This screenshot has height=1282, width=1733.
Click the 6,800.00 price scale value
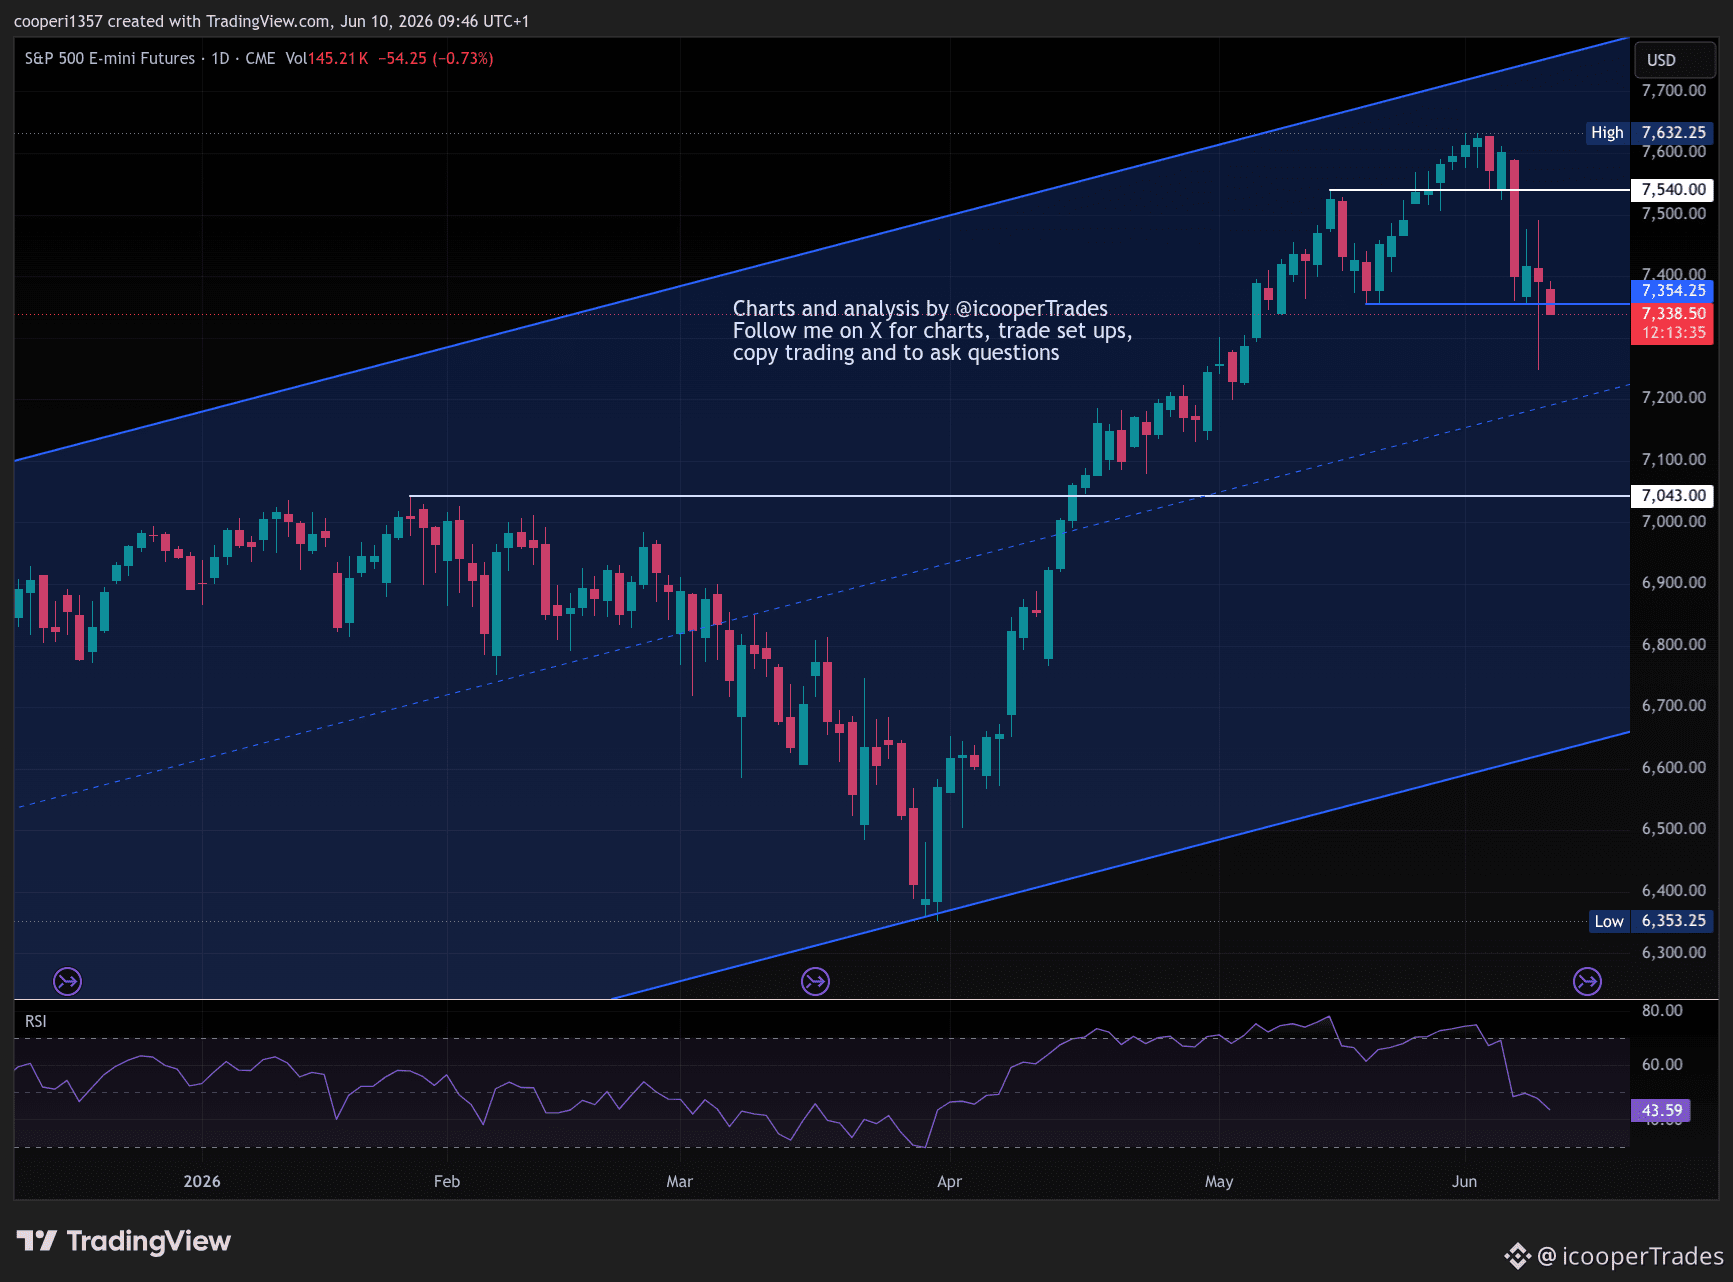[x=1674, y=644]
